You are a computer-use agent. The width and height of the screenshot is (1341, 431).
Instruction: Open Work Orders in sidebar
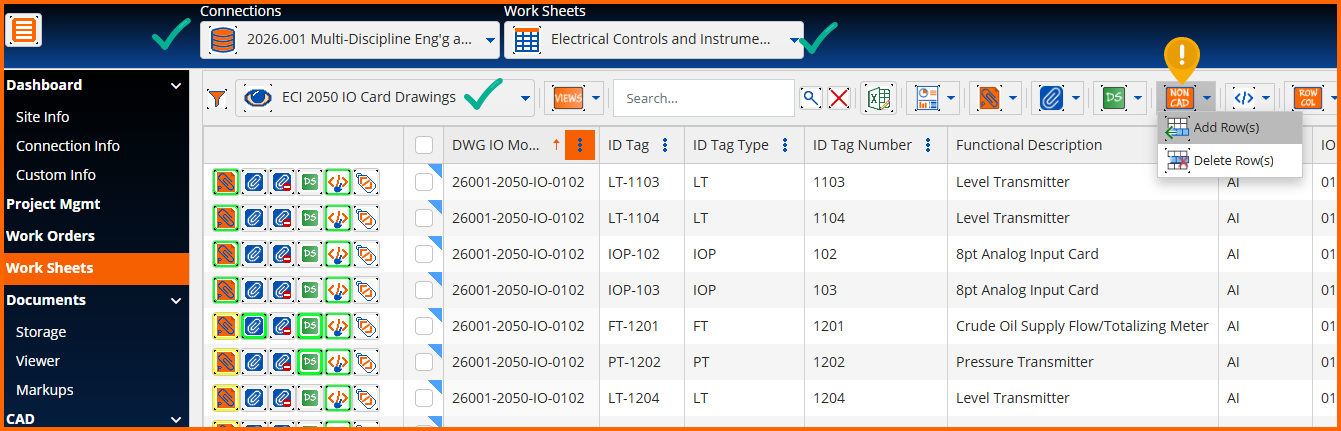(51, 236)
